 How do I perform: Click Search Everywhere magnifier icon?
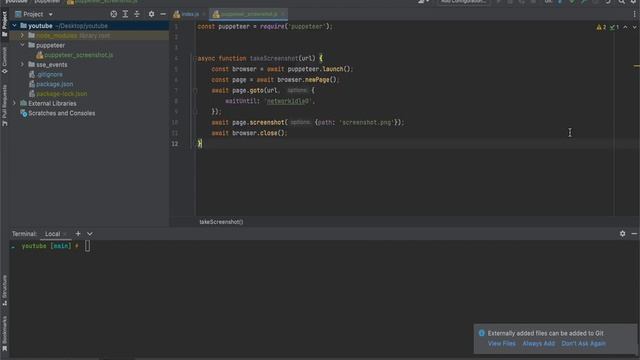click(621, 2)
